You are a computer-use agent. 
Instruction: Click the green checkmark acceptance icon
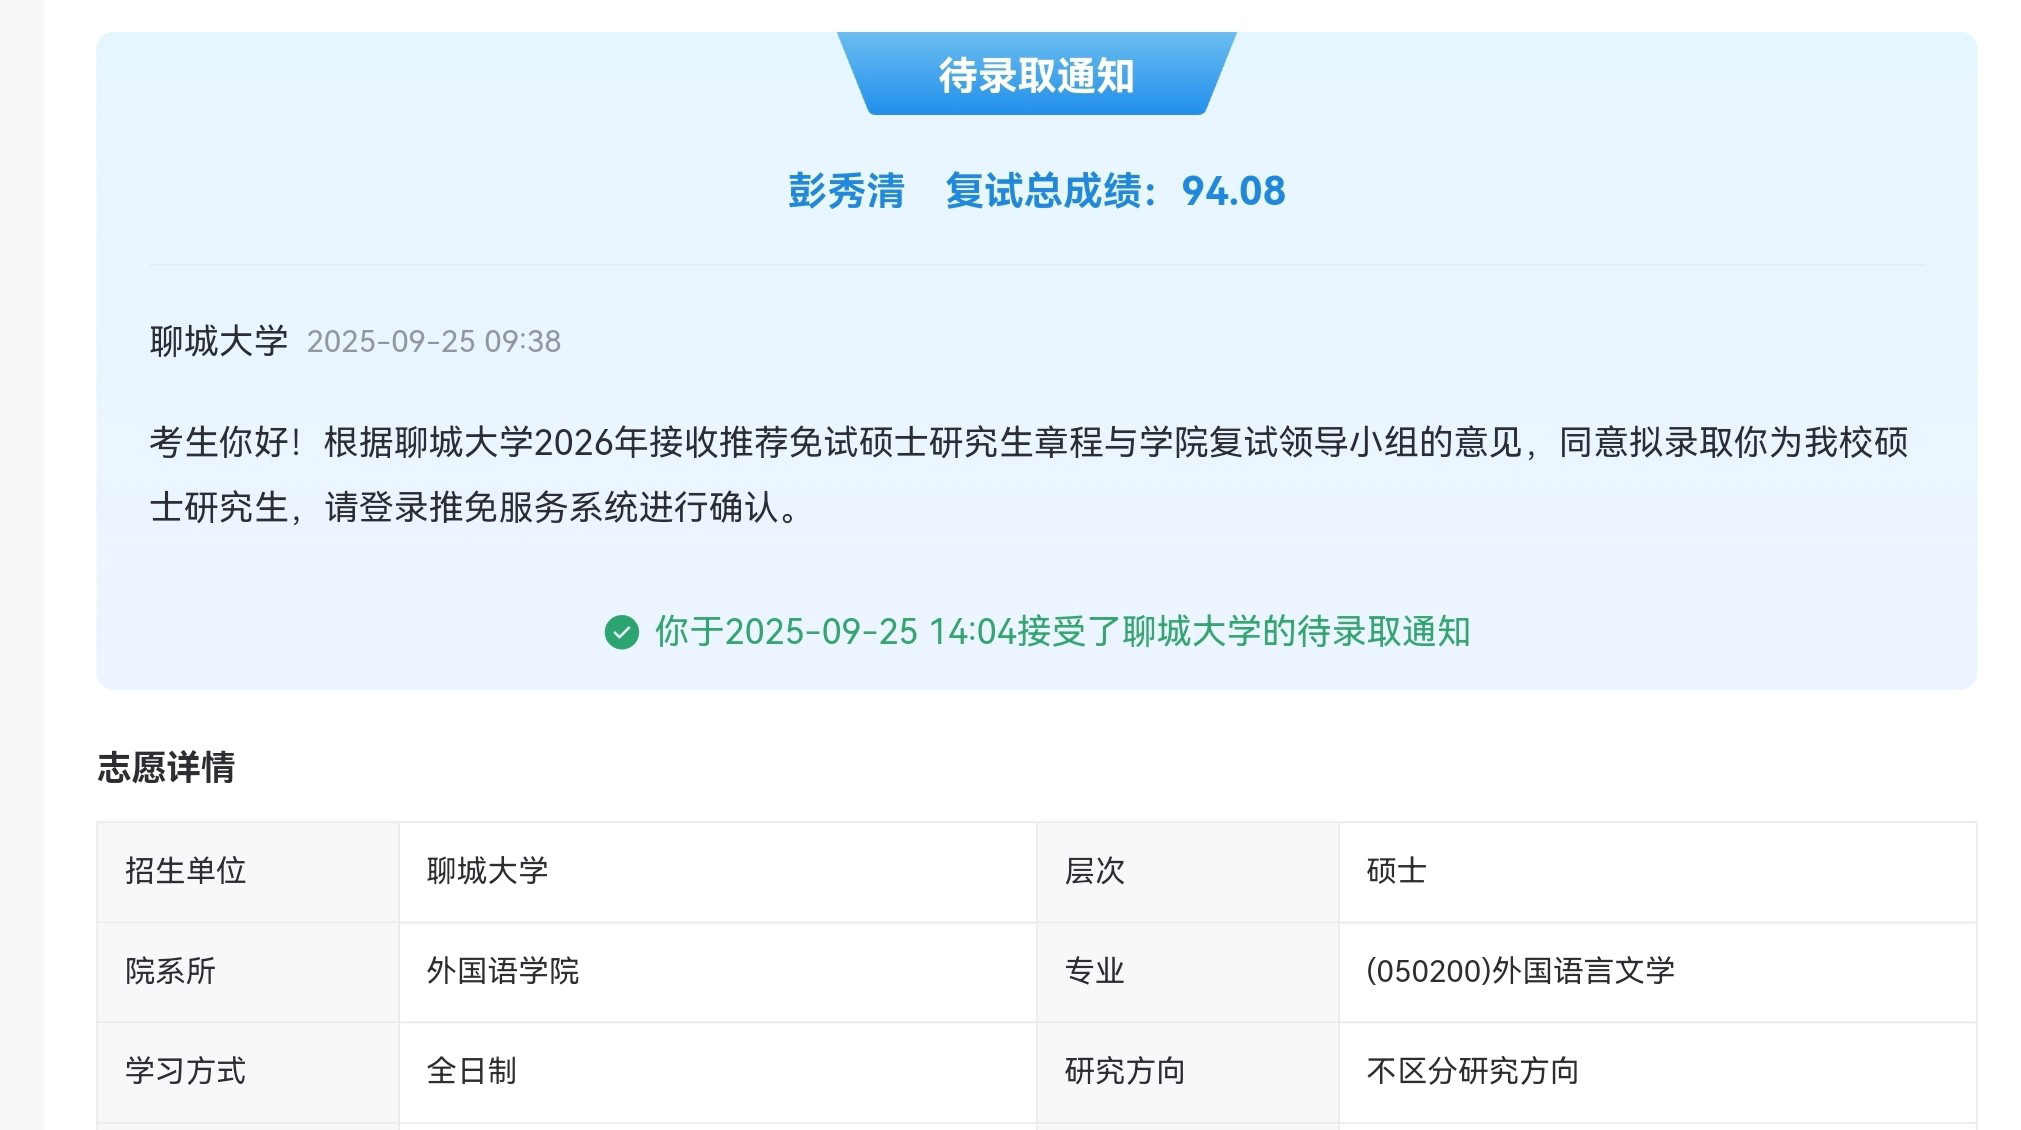tap(621, 632)
